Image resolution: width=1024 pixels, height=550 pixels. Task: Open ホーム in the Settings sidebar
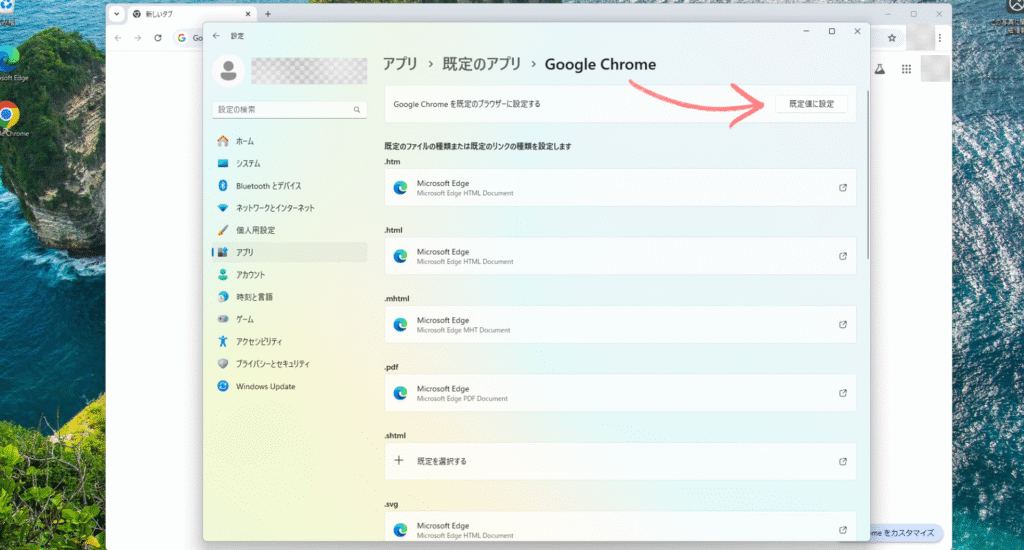[x=289, y=141]
